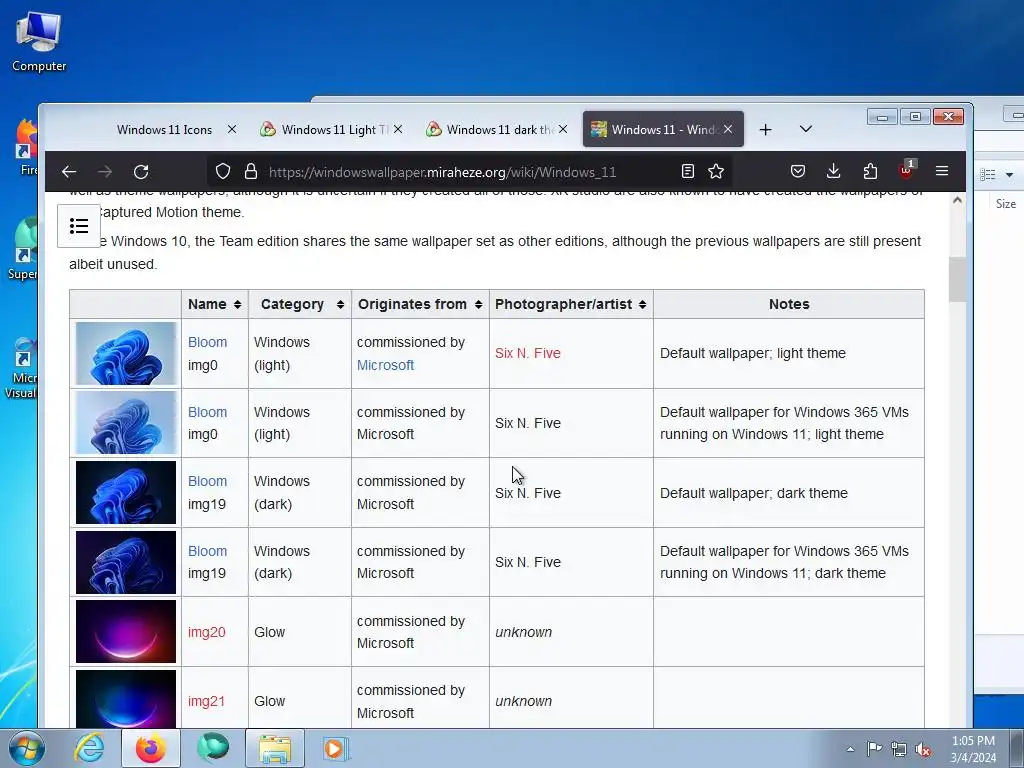
Task: Open the red img21 link
Action: pos(206,701)
